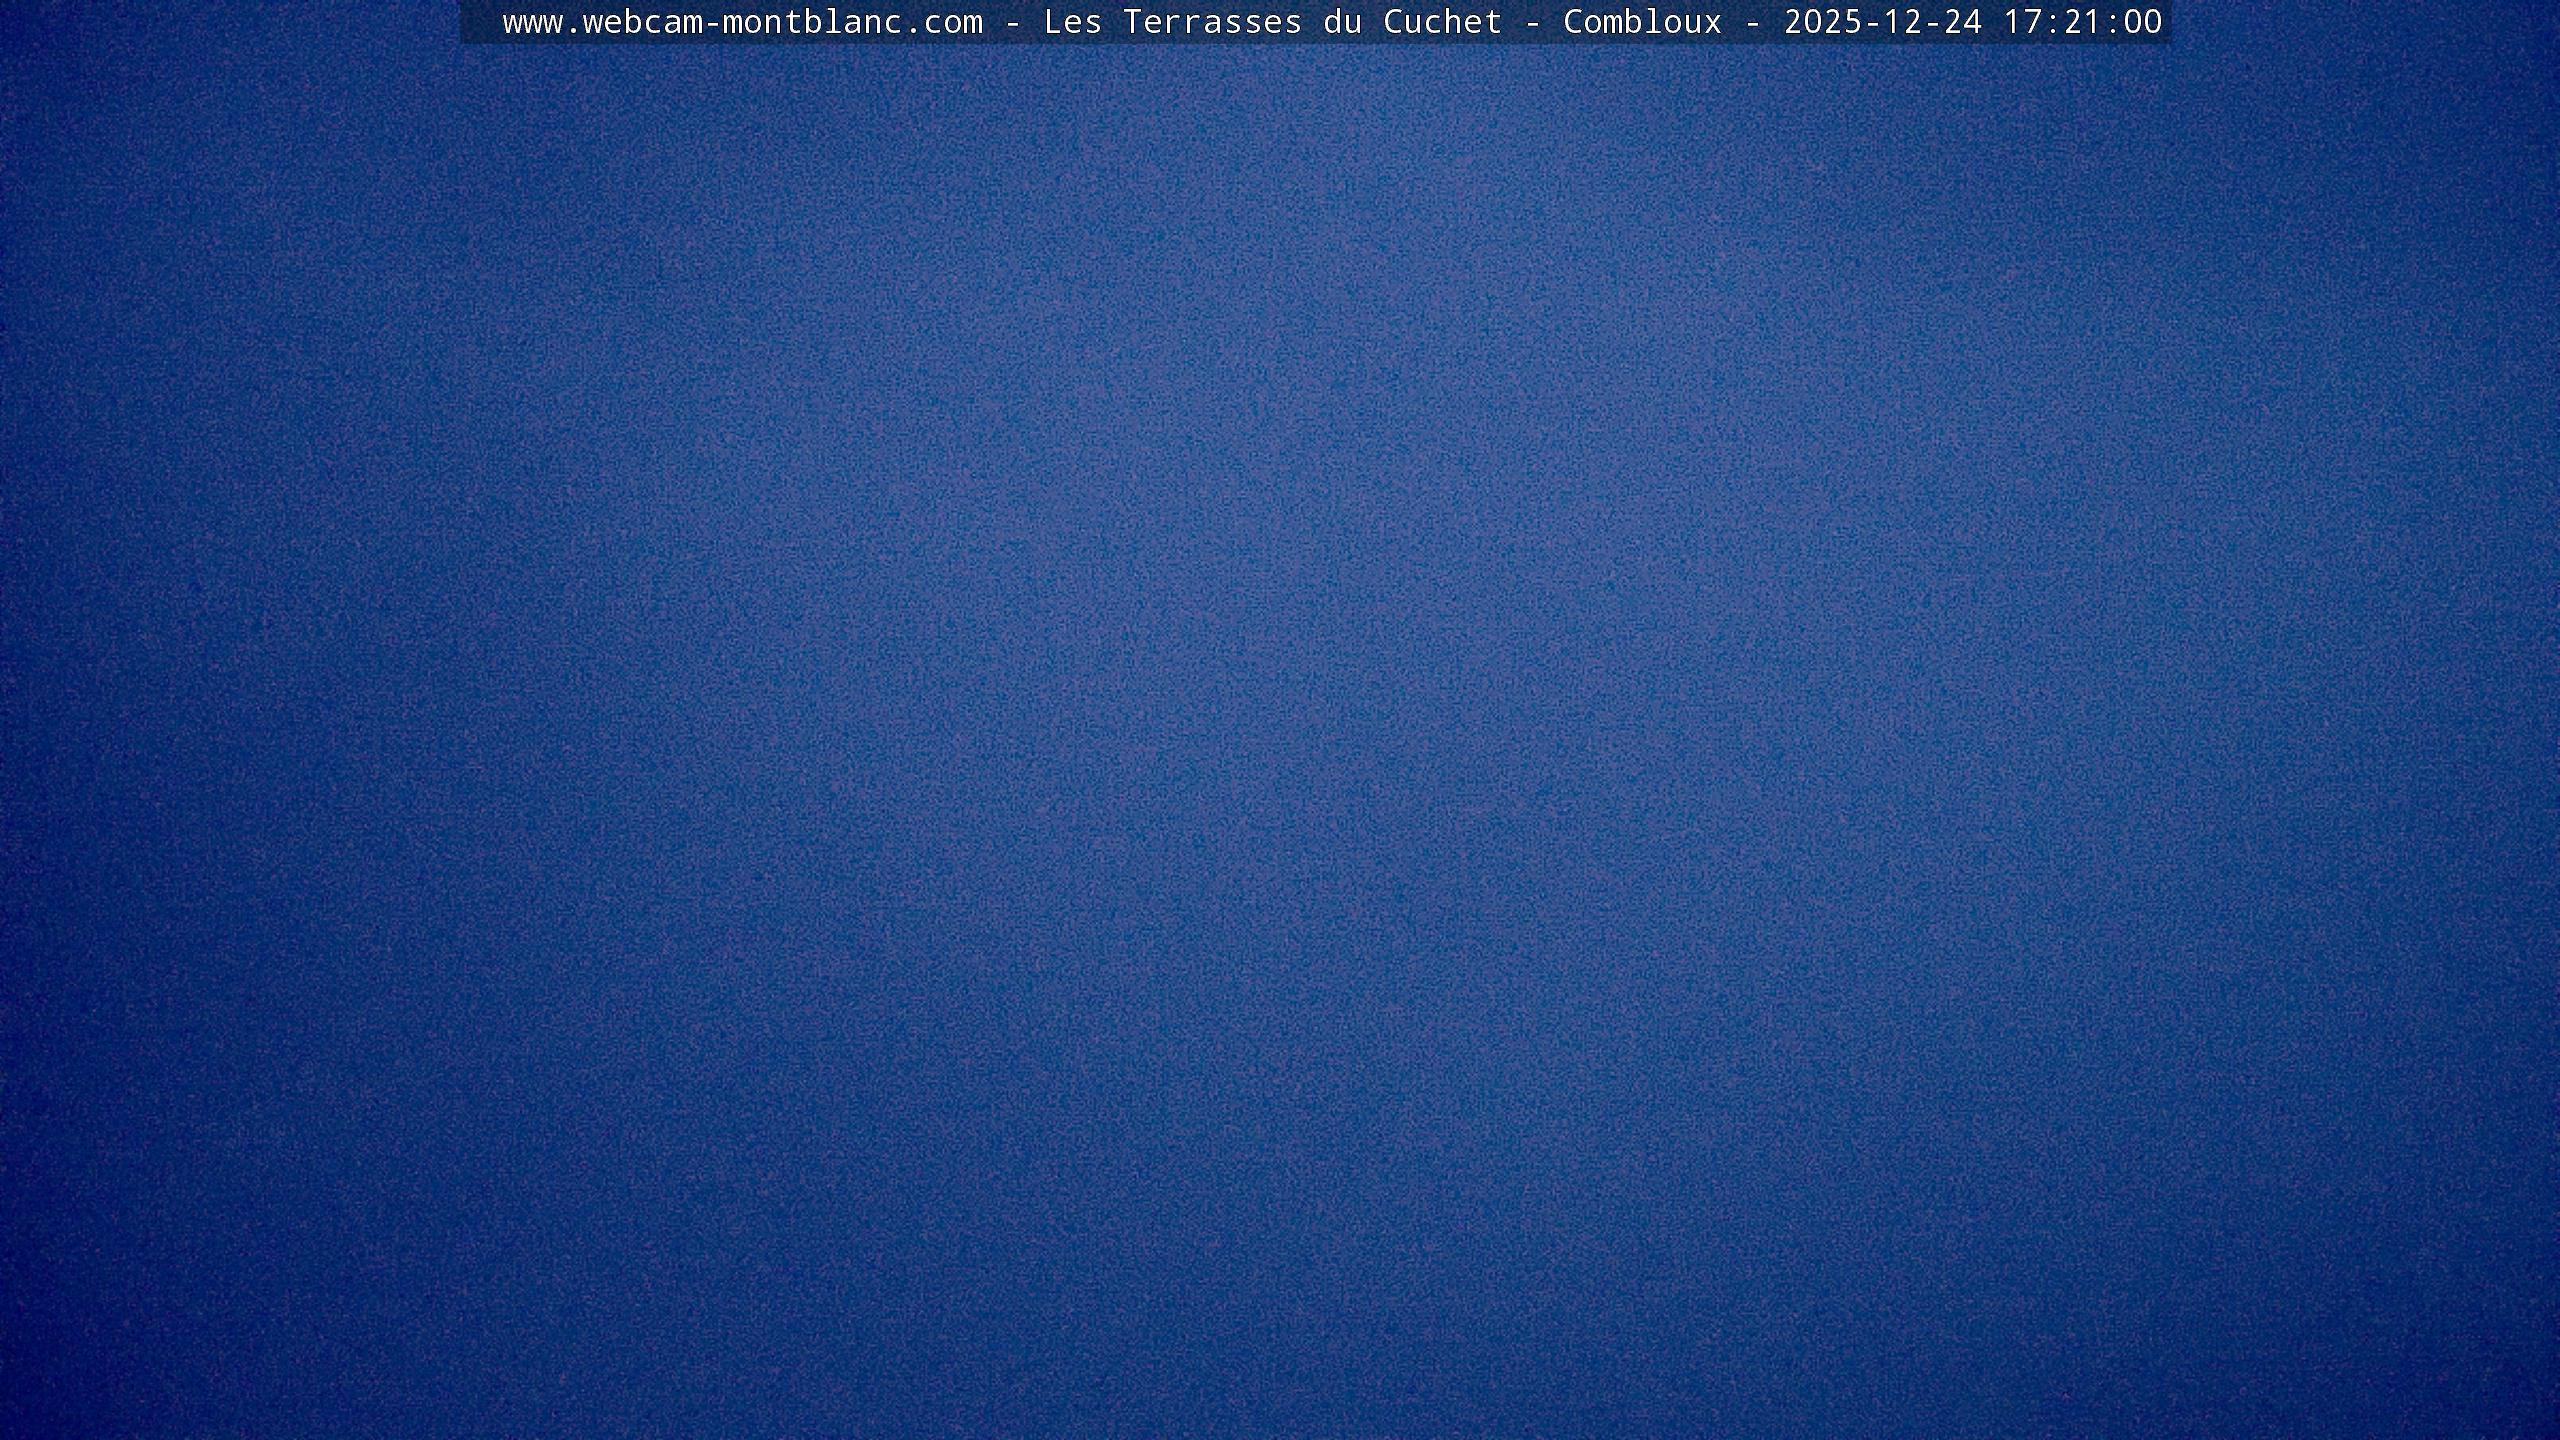Click 'www' at start of URL
This screenshot has width=2560, height=1440.
point(532,22)
